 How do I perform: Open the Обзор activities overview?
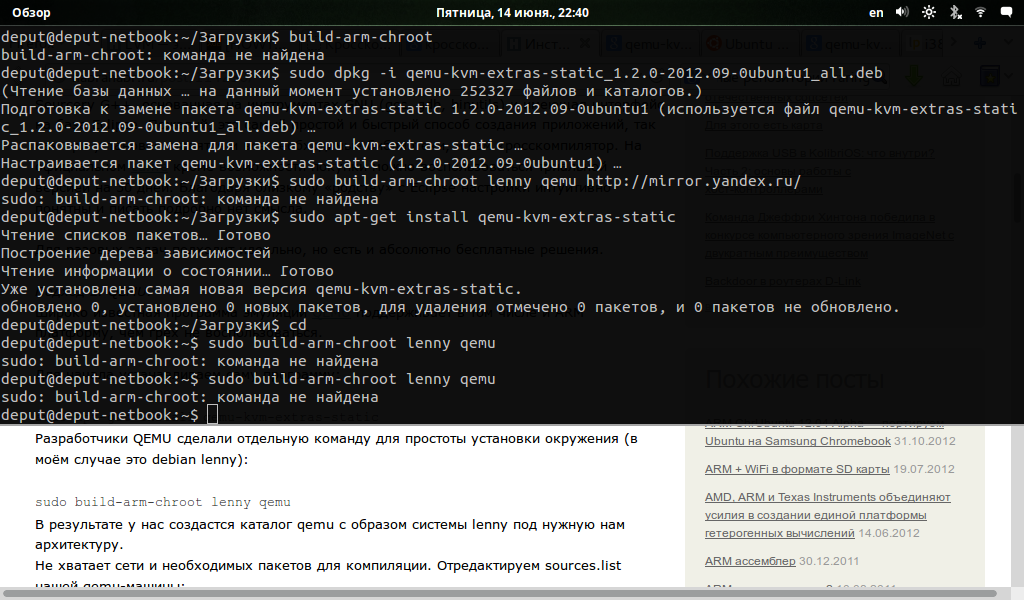point(31,12)
